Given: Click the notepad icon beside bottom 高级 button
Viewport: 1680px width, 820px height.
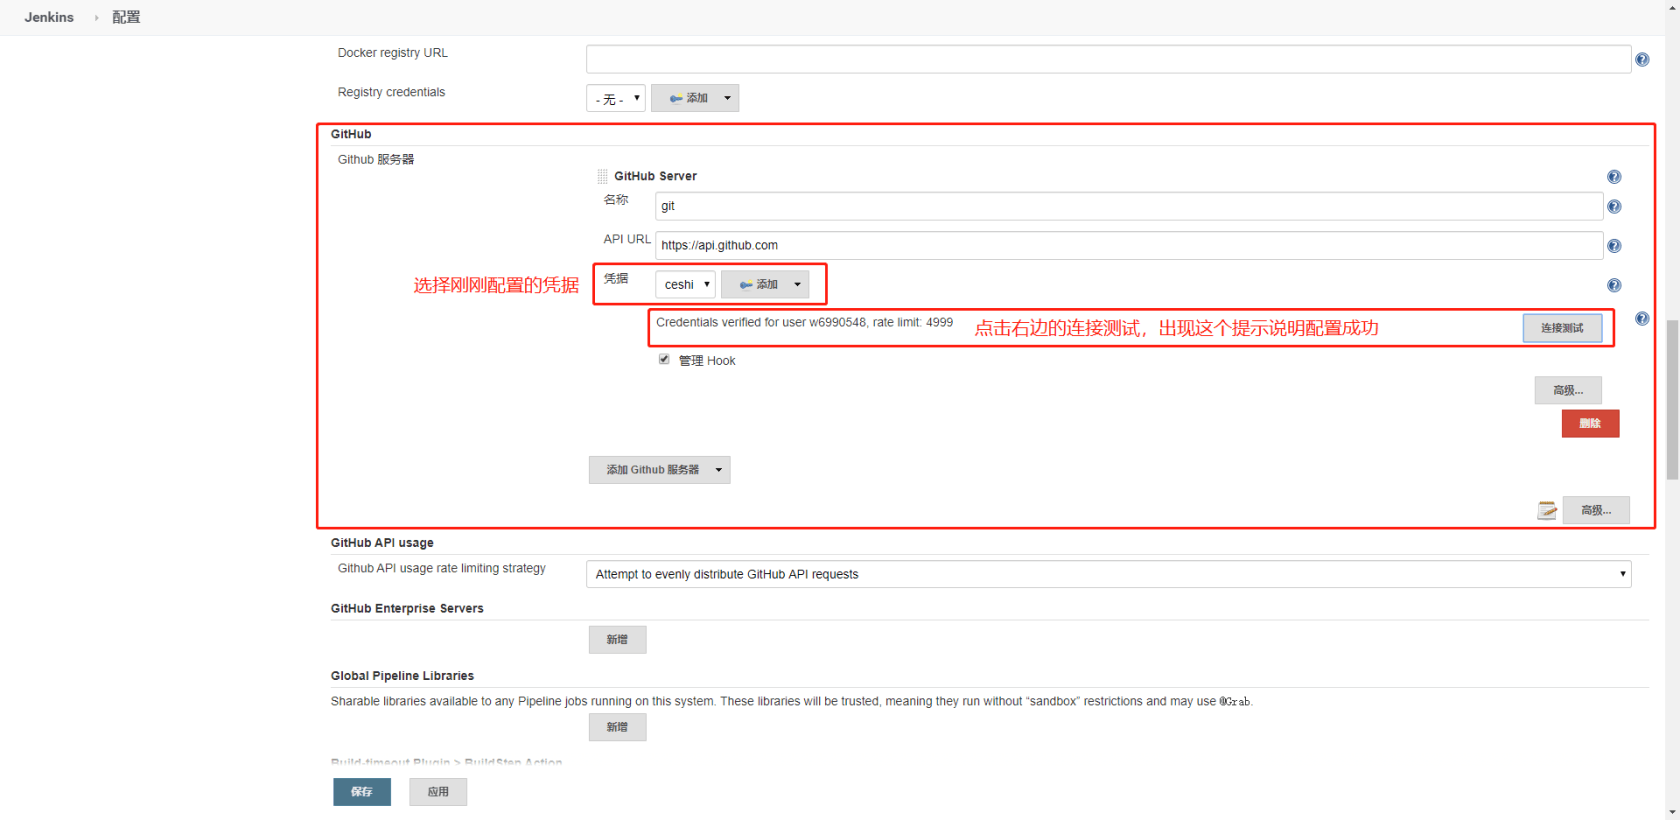Looking at the screenshot, I should (1547, 510).
